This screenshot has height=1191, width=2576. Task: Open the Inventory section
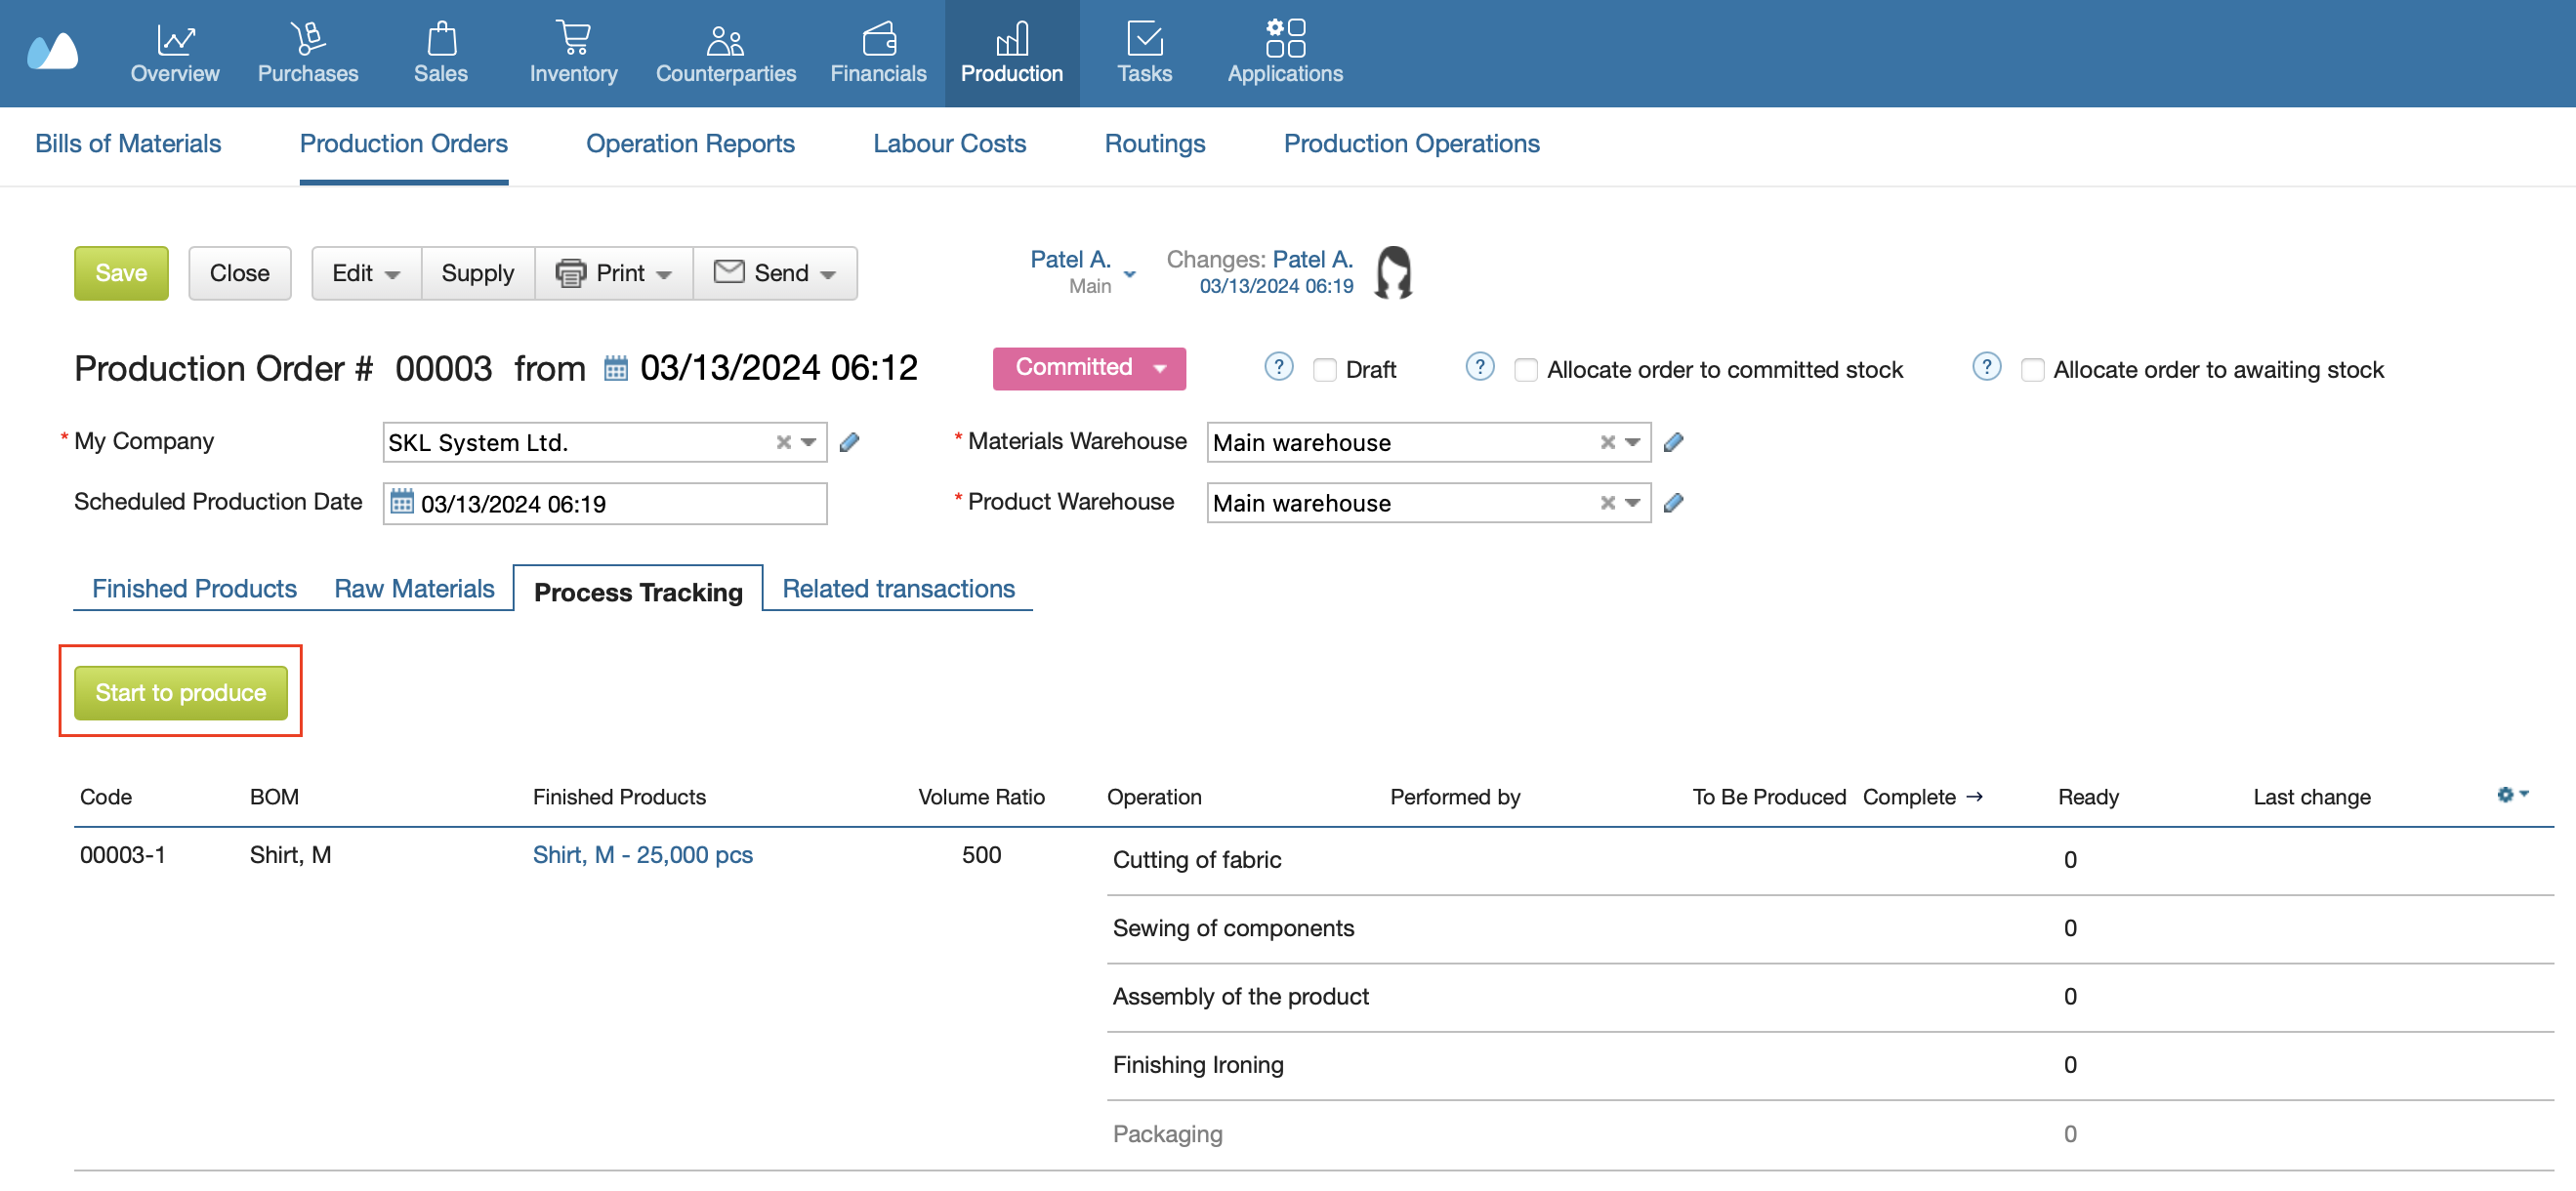(x=573, y=53)
